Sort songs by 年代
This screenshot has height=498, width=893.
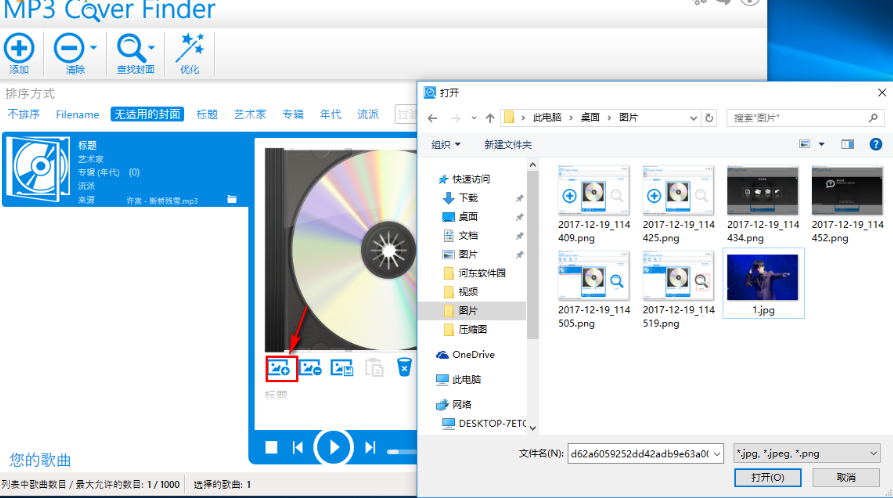(x=330, y=115)
